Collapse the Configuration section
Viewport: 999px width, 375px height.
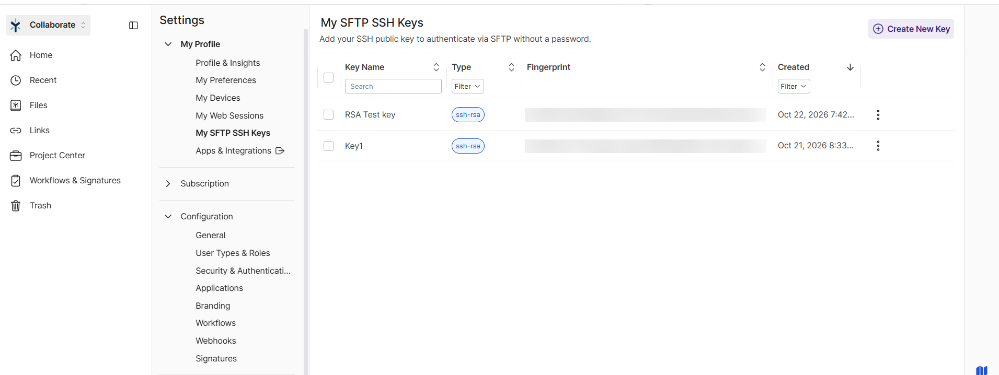[168, 216]
